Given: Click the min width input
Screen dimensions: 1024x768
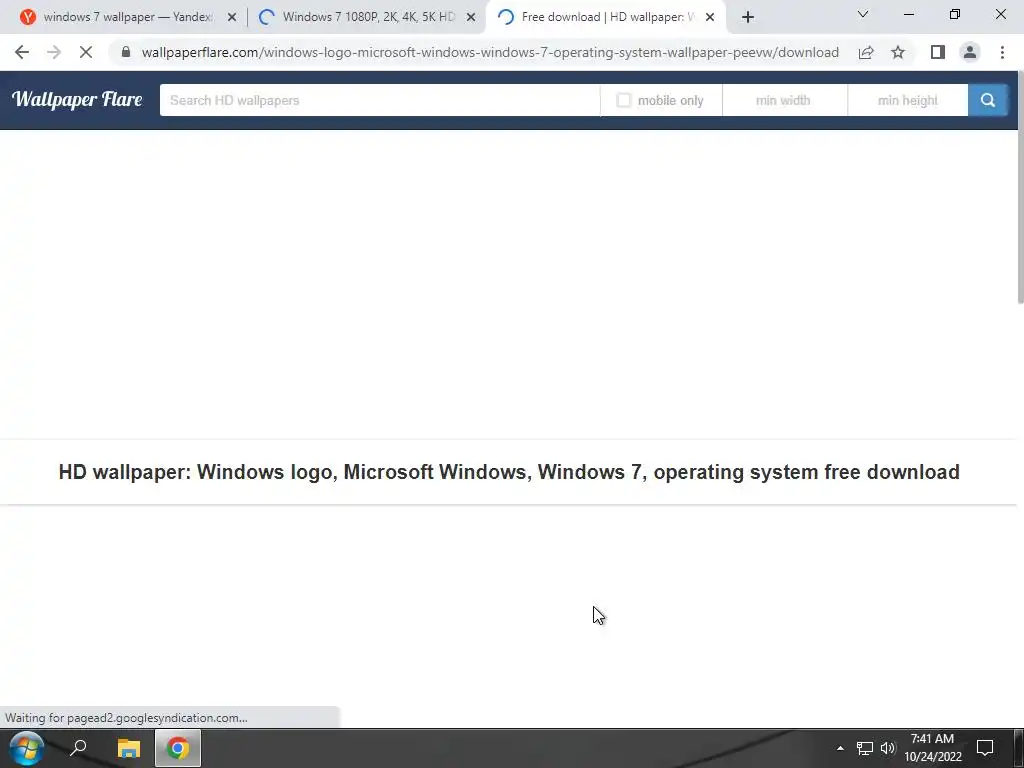Looking at the screenshot, I should click(x=784, y=100).
